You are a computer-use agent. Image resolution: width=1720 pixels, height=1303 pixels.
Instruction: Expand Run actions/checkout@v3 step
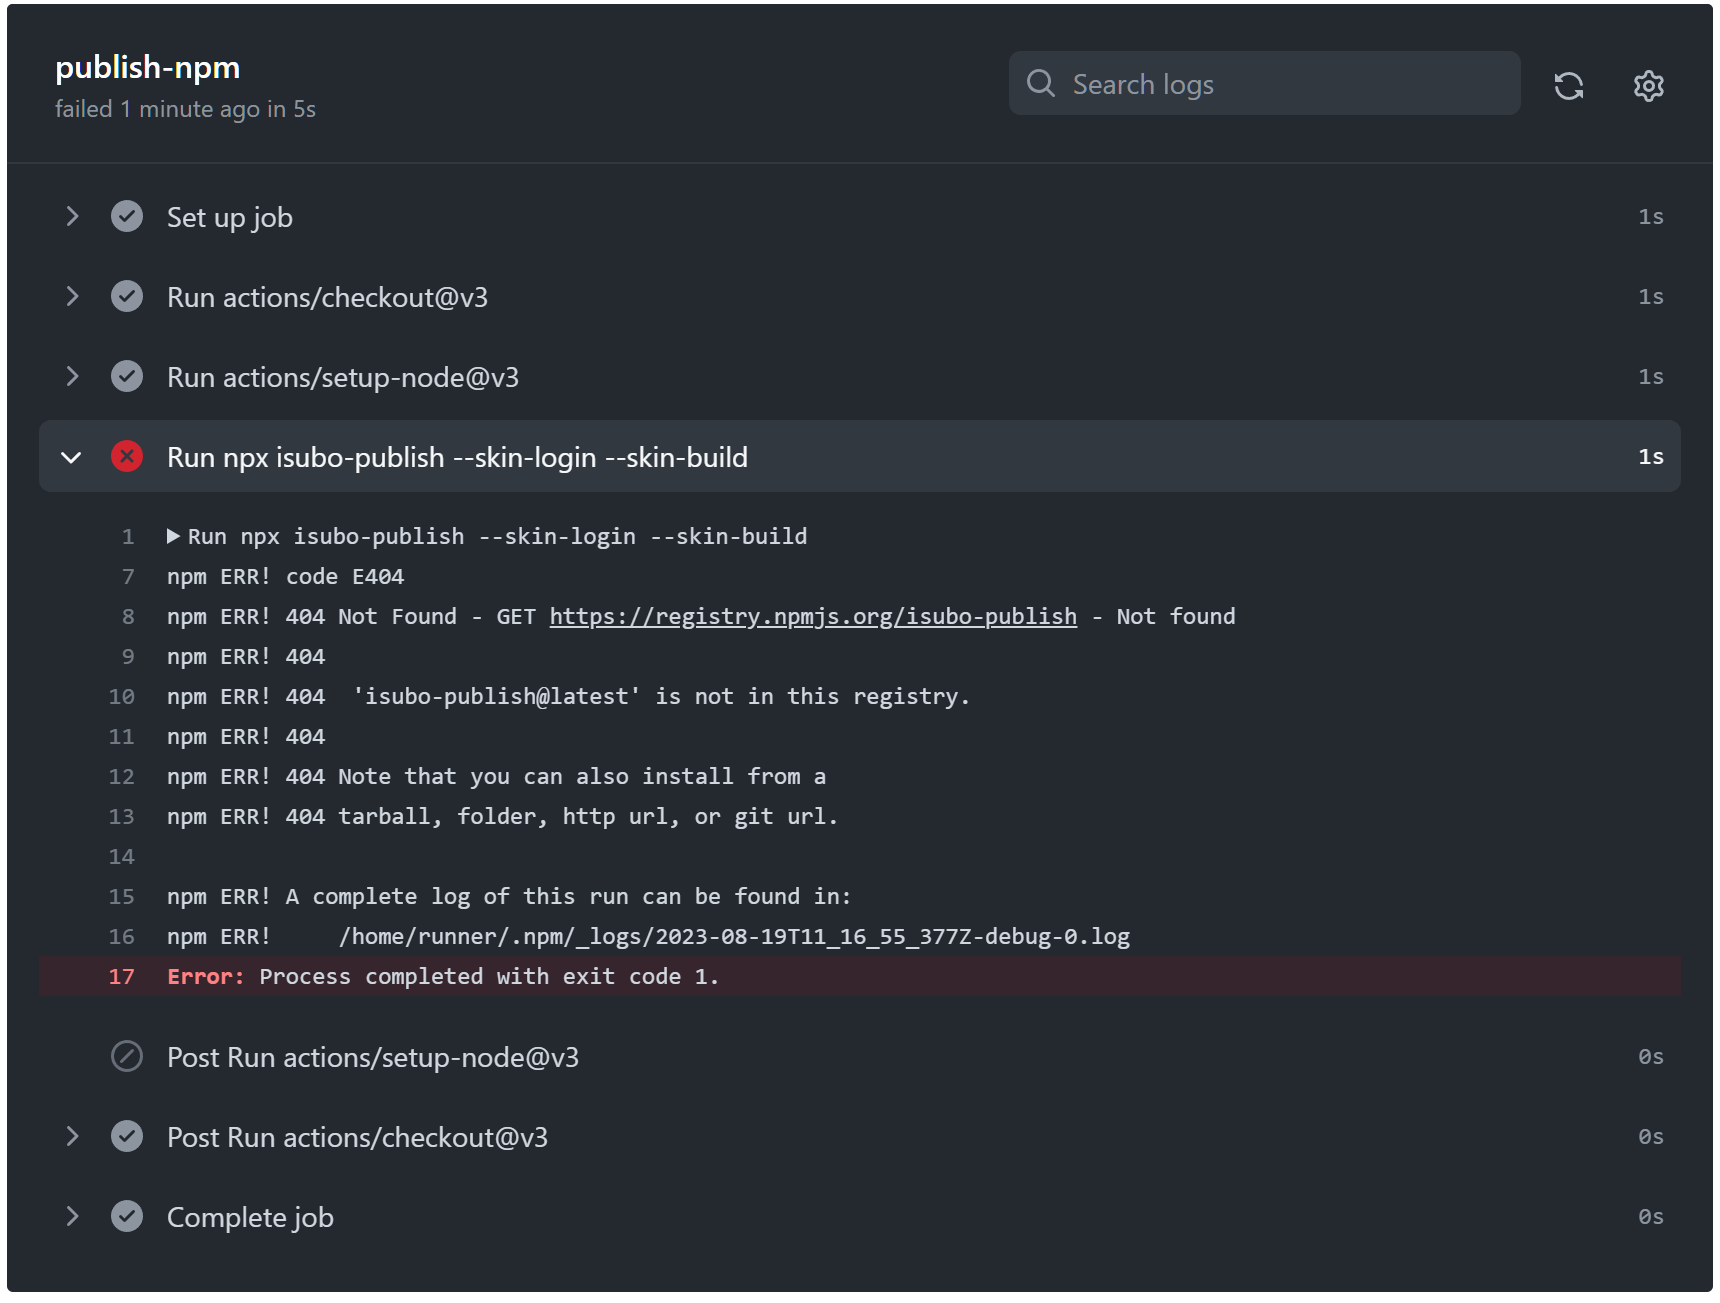[71, 296]
